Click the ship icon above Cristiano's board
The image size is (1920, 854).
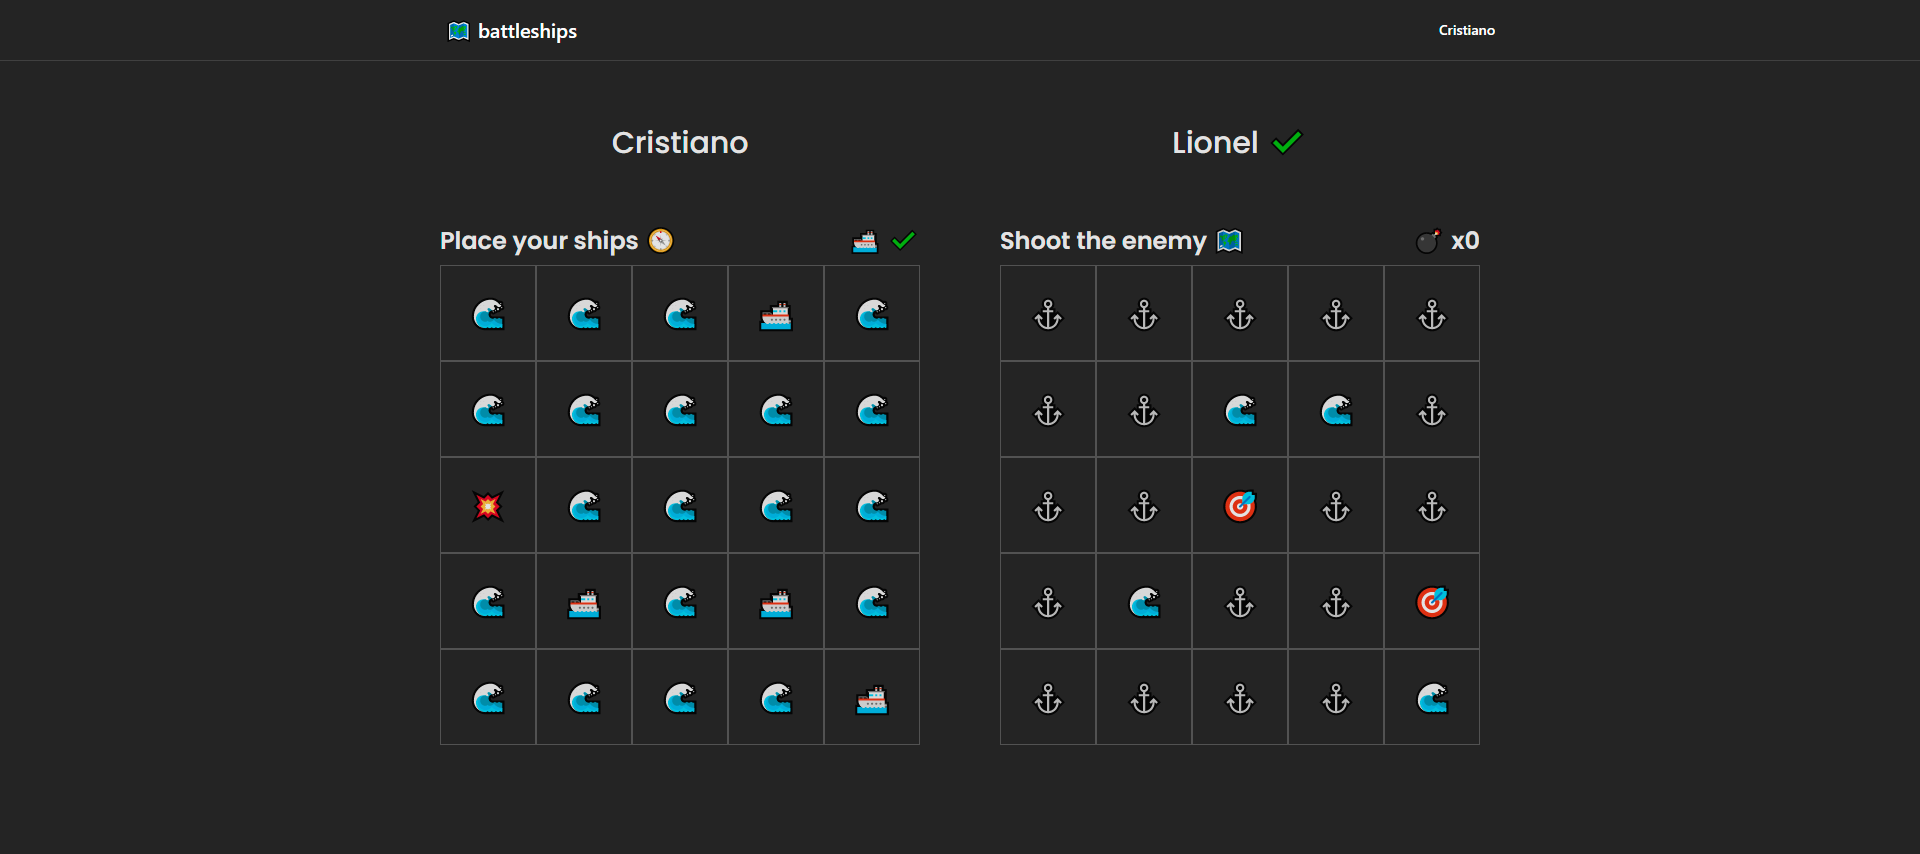click(x=865, y=241)
